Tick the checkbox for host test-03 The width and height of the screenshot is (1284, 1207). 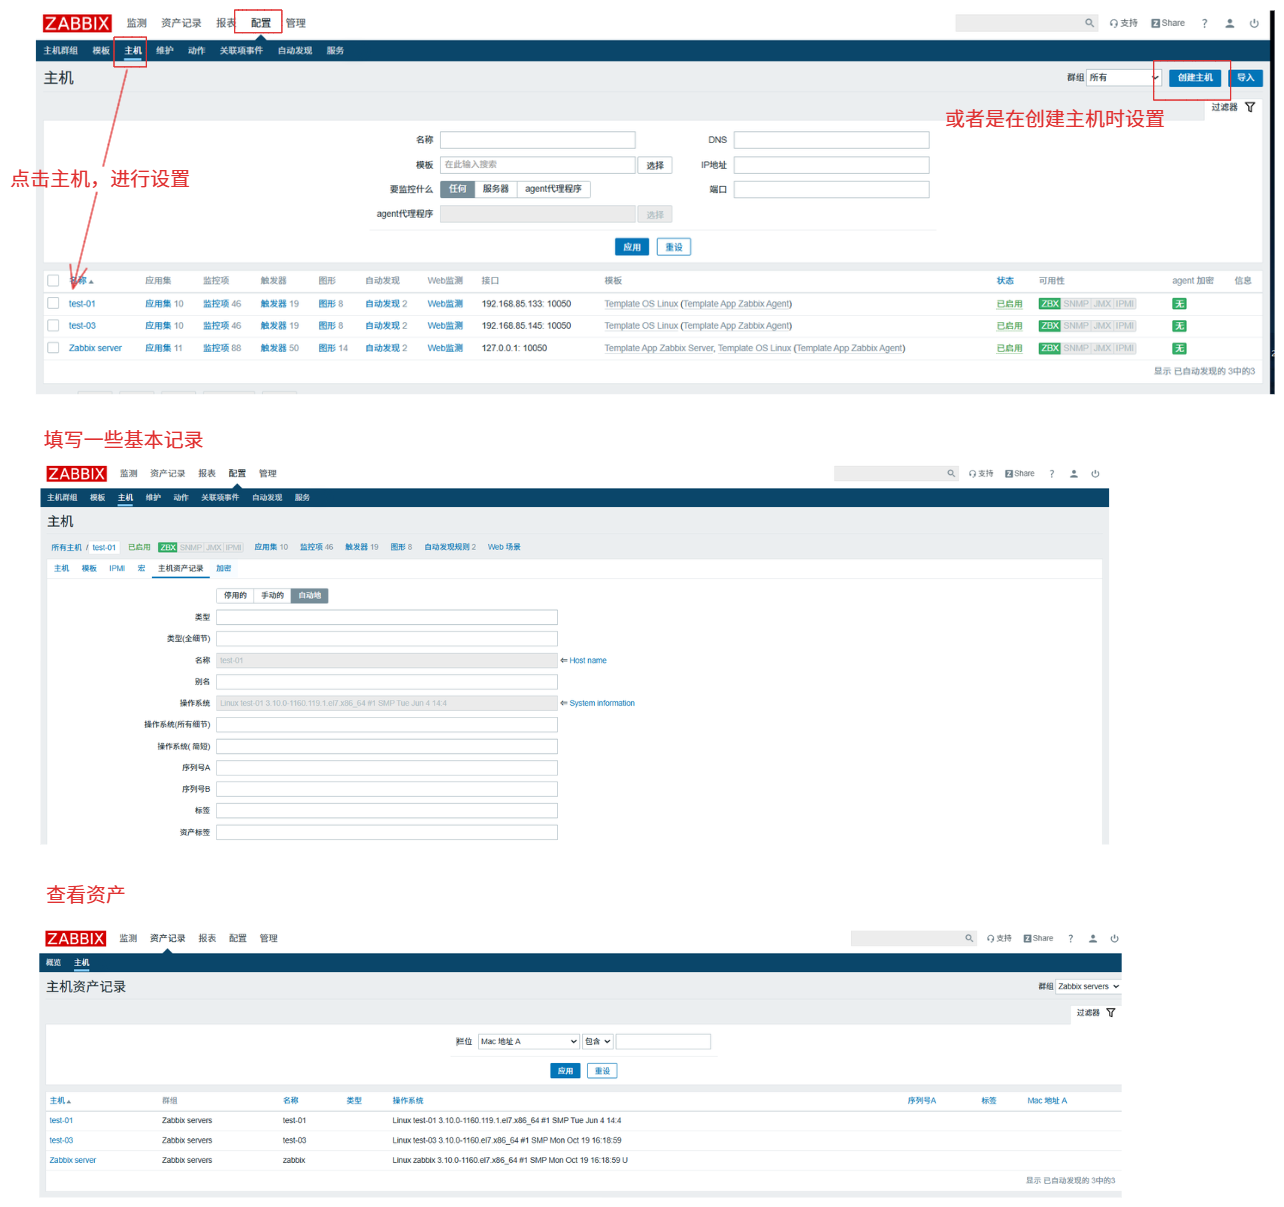[53, 325]
